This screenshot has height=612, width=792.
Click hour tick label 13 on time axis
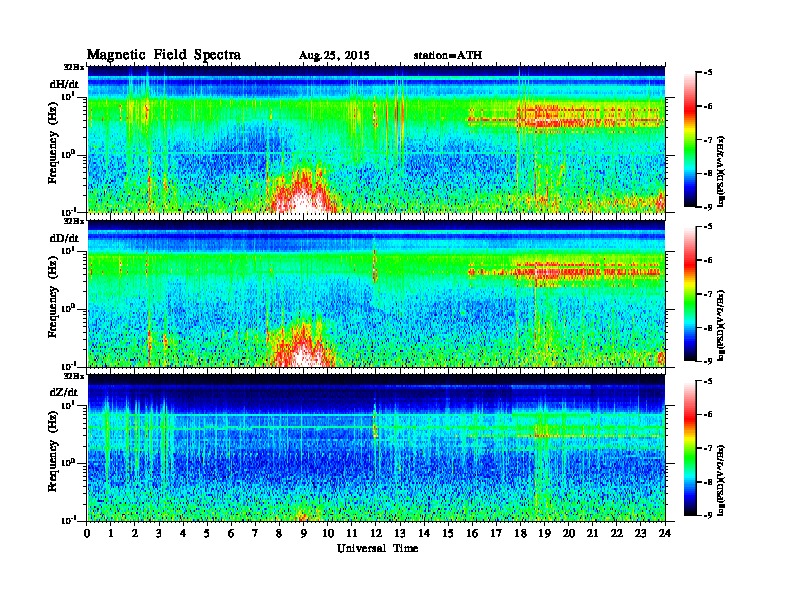pos(400,533)
